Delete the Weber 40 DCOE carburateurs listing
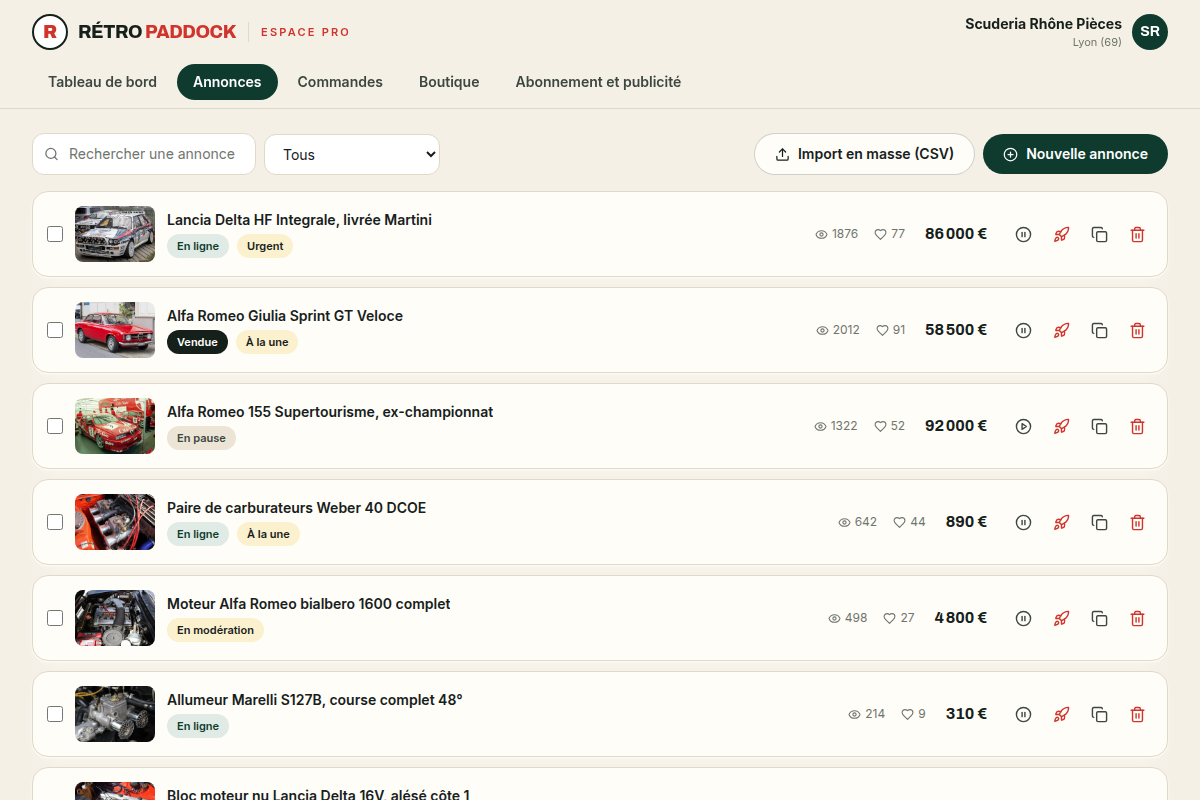The height and width of the screenshot is (800, 1200). click(x=1137, y=522)
